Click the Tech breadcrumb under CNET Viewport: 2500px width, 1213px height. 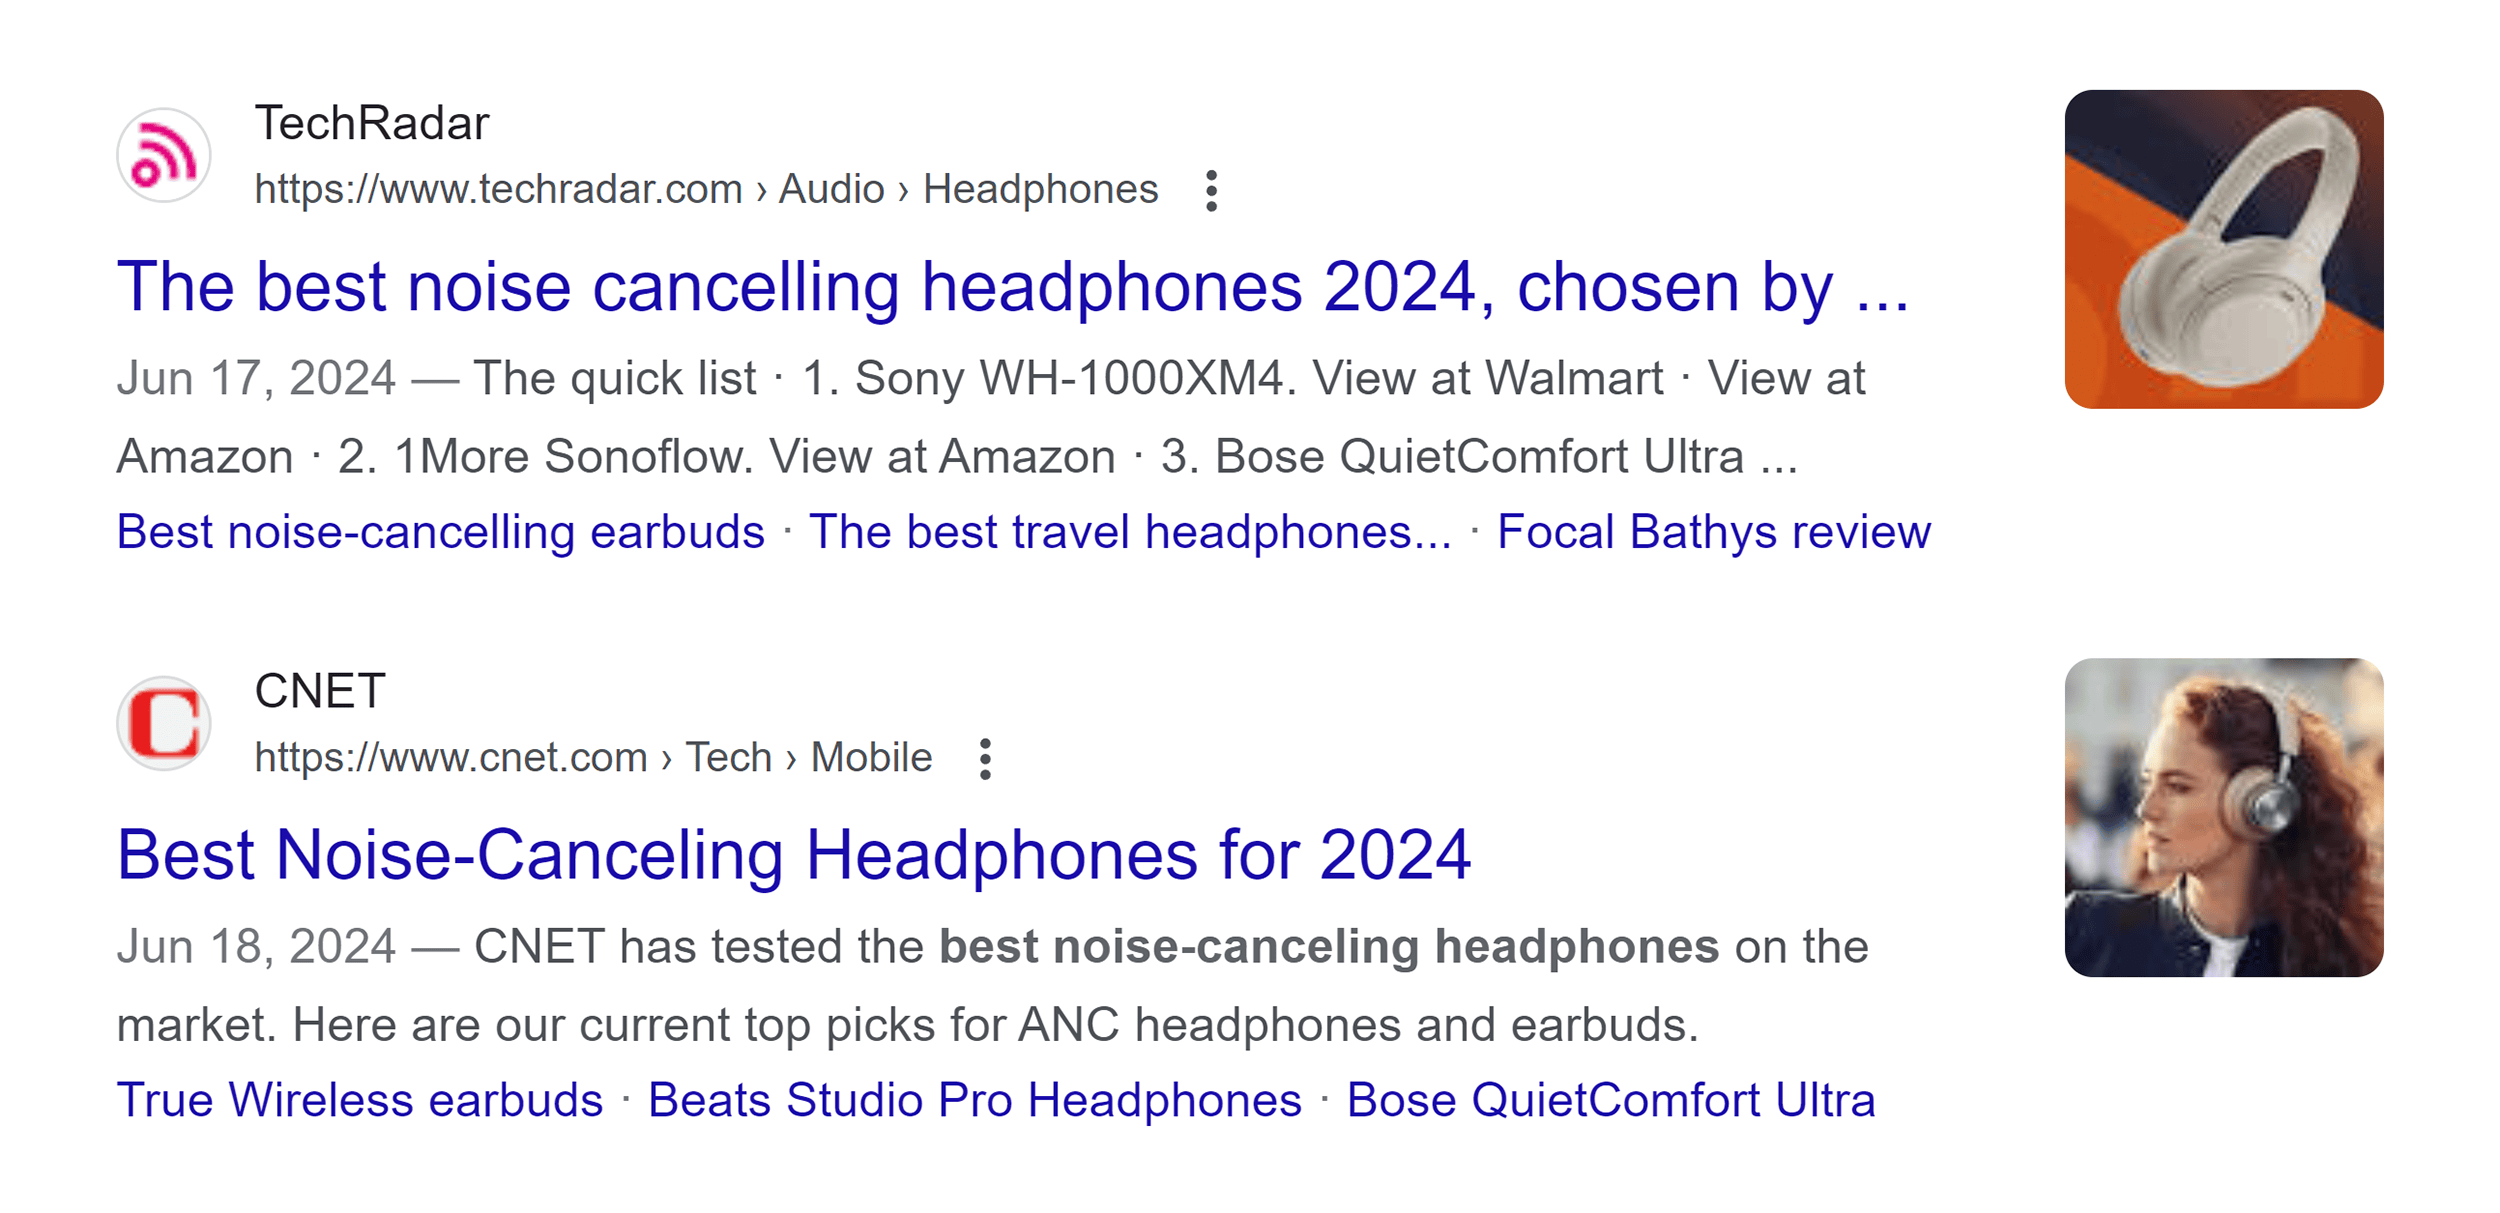coord(727,757)
